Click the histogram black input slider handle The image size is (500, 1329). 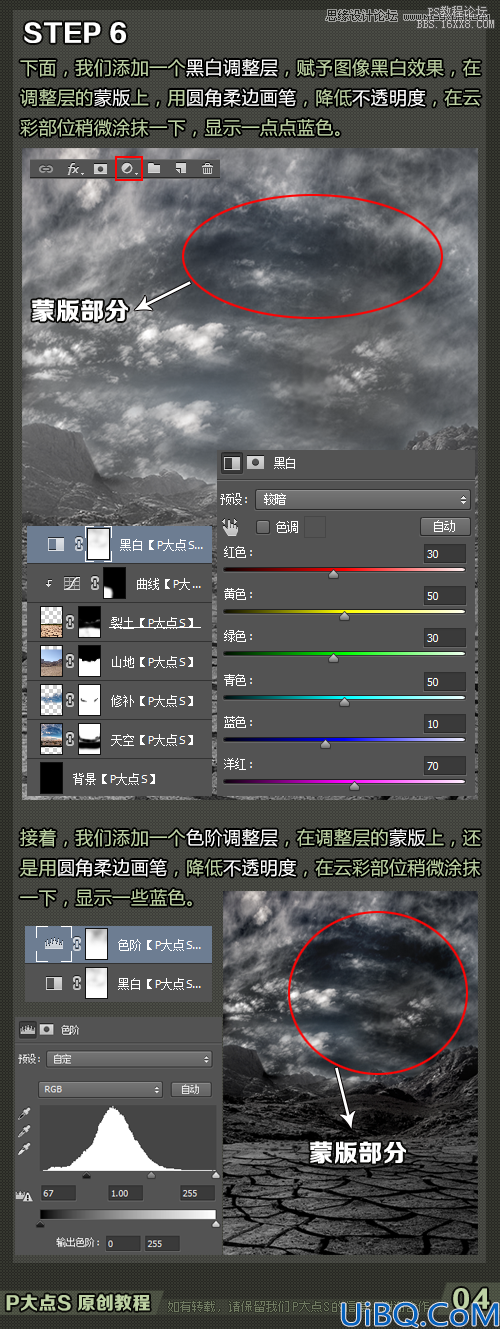86,1175
